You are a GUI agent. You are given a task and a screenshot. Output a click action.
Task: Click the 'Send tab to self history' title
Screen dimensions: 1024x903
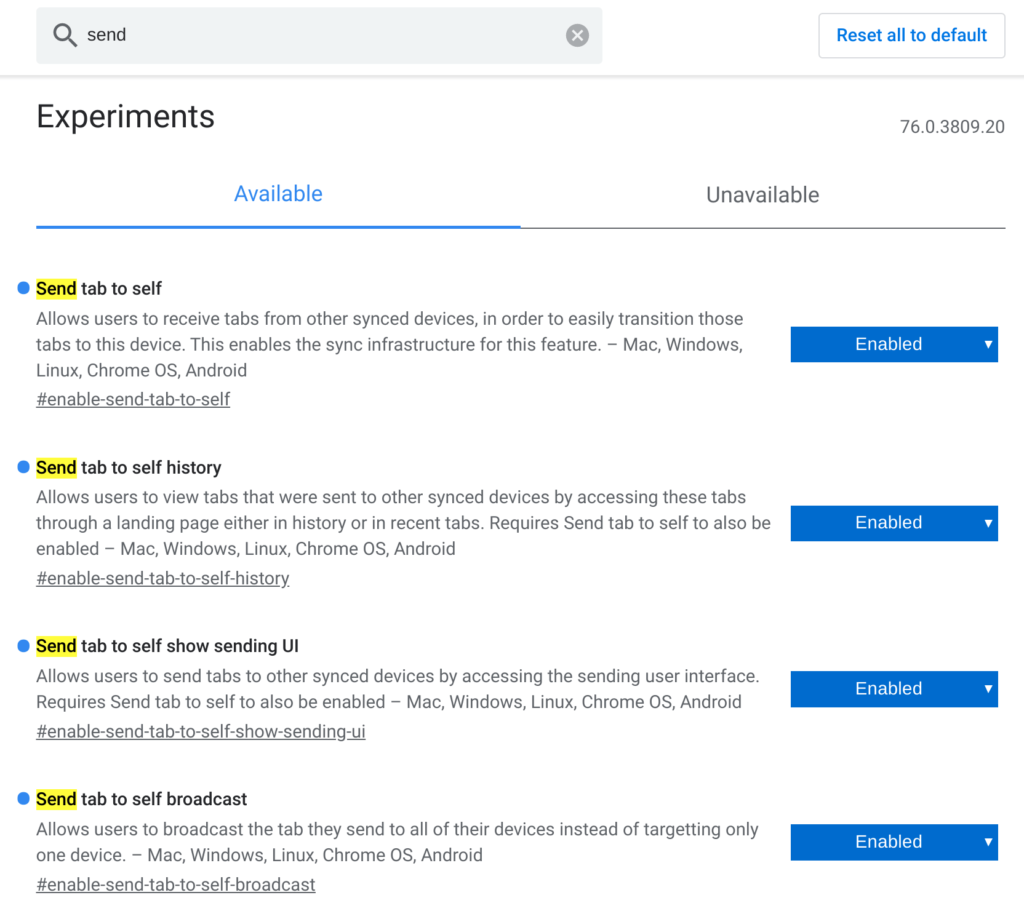tap(129, 467)
